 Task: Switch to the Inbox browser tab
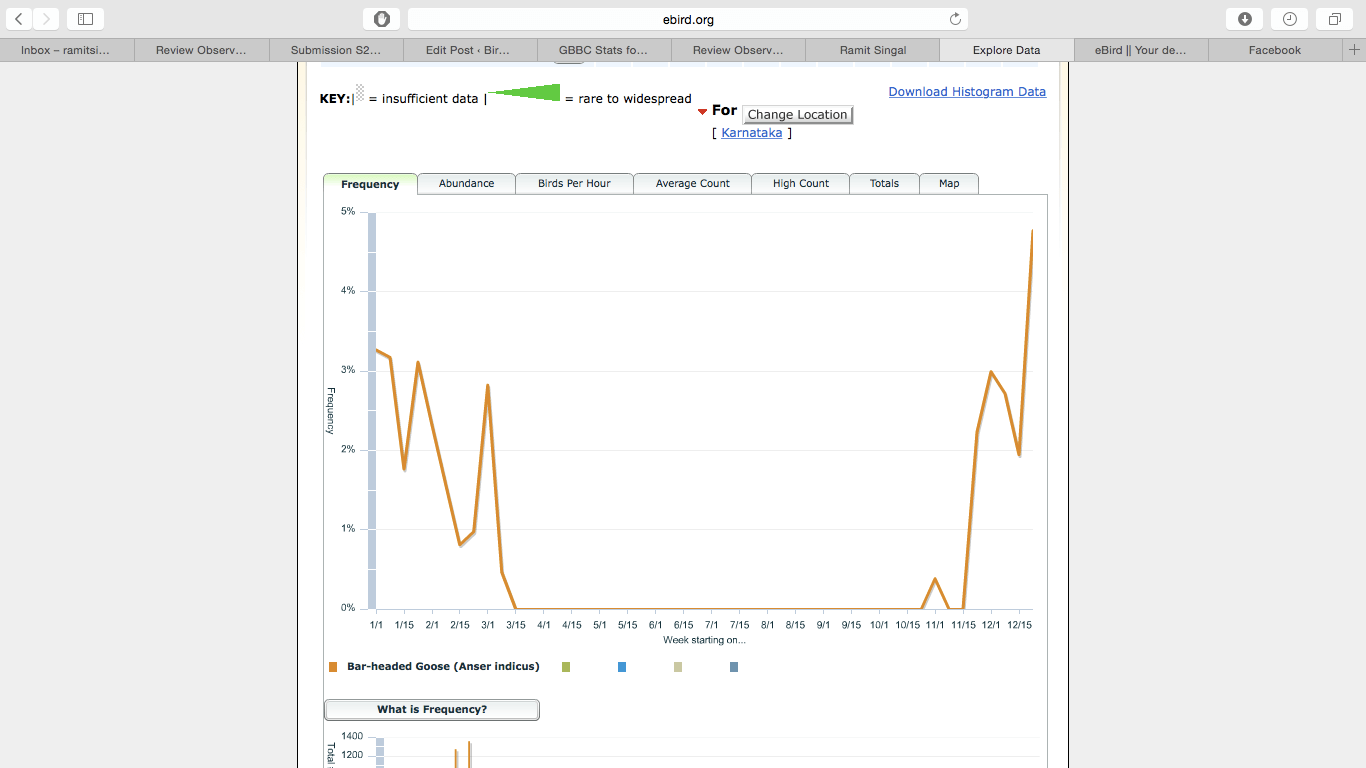coord(66,50)
